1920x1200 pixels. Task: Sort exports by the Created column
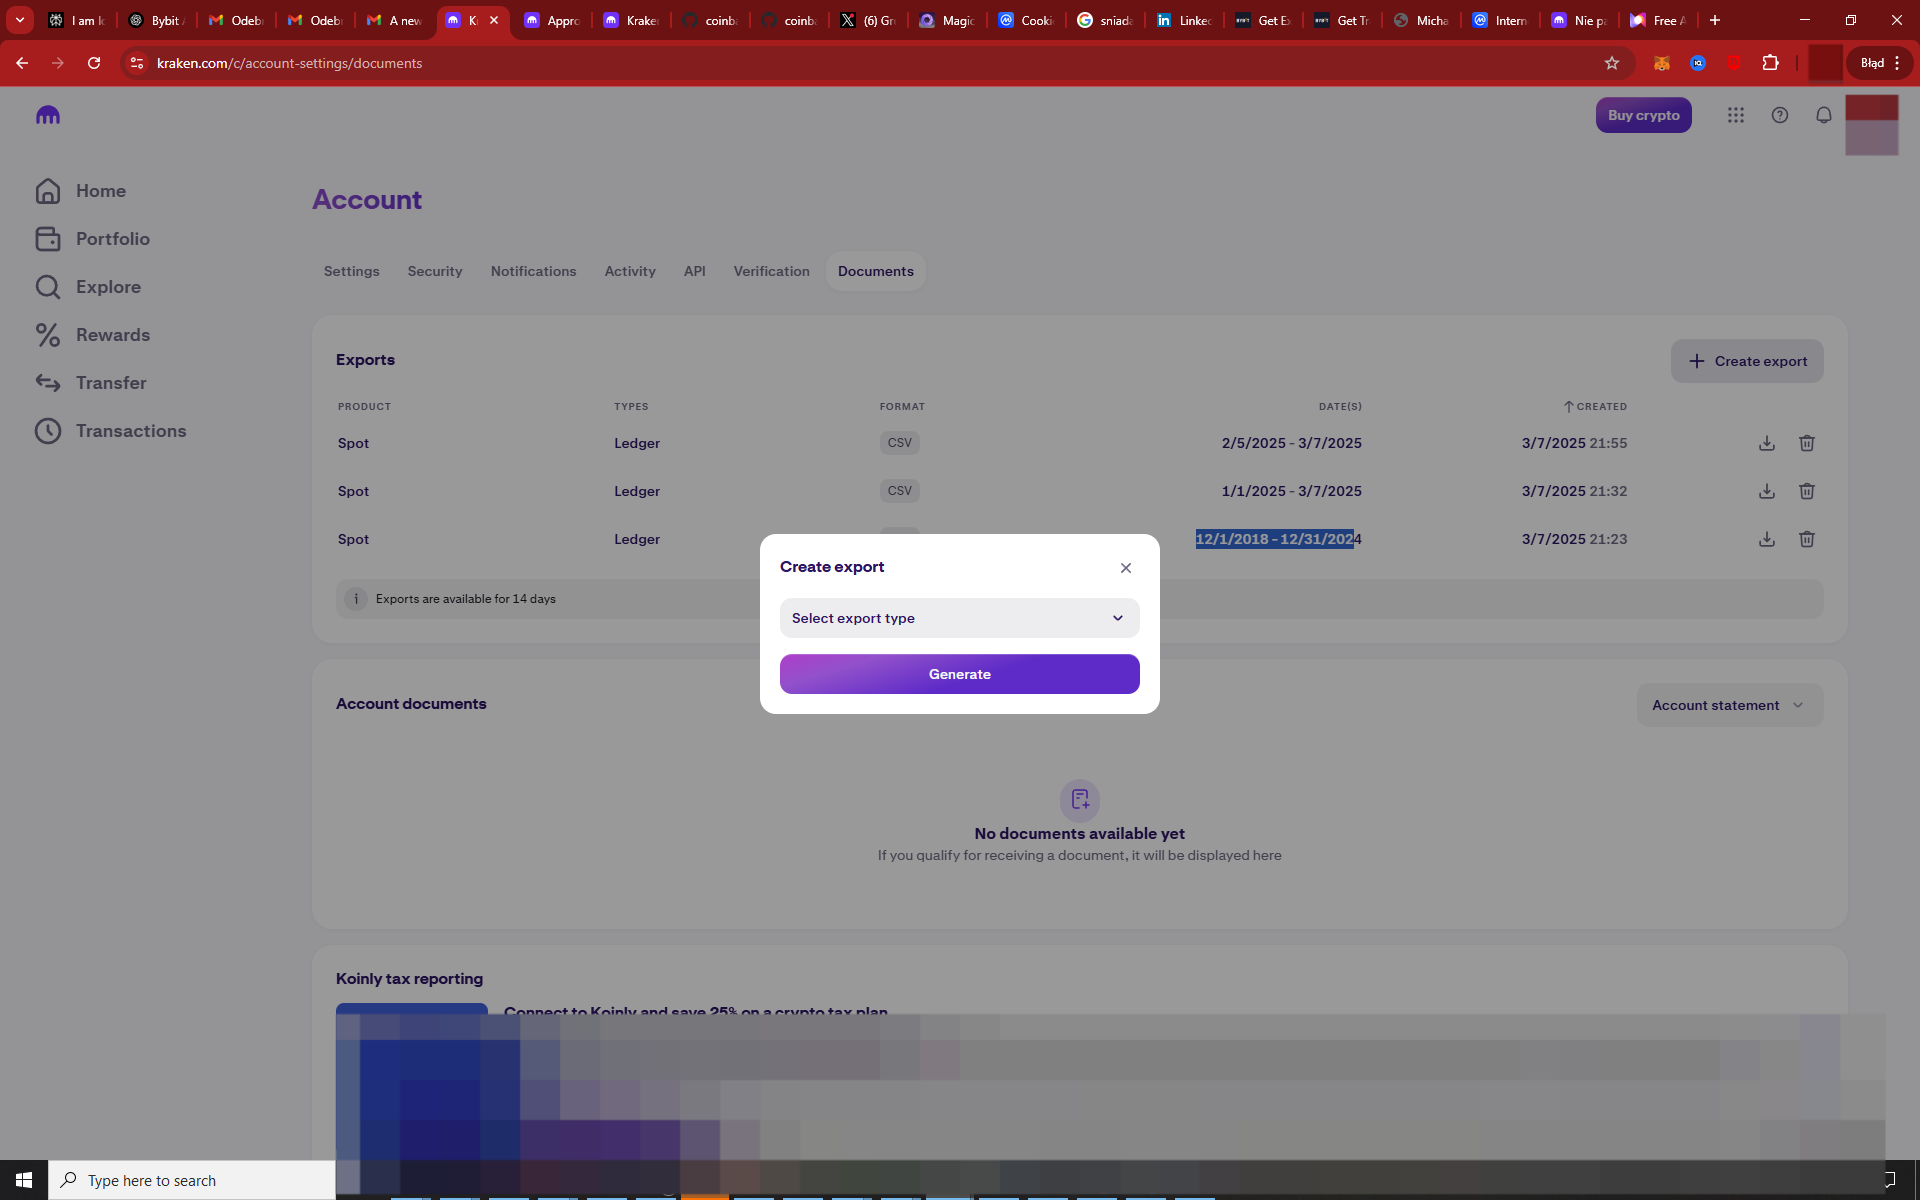coord(1595,407)
